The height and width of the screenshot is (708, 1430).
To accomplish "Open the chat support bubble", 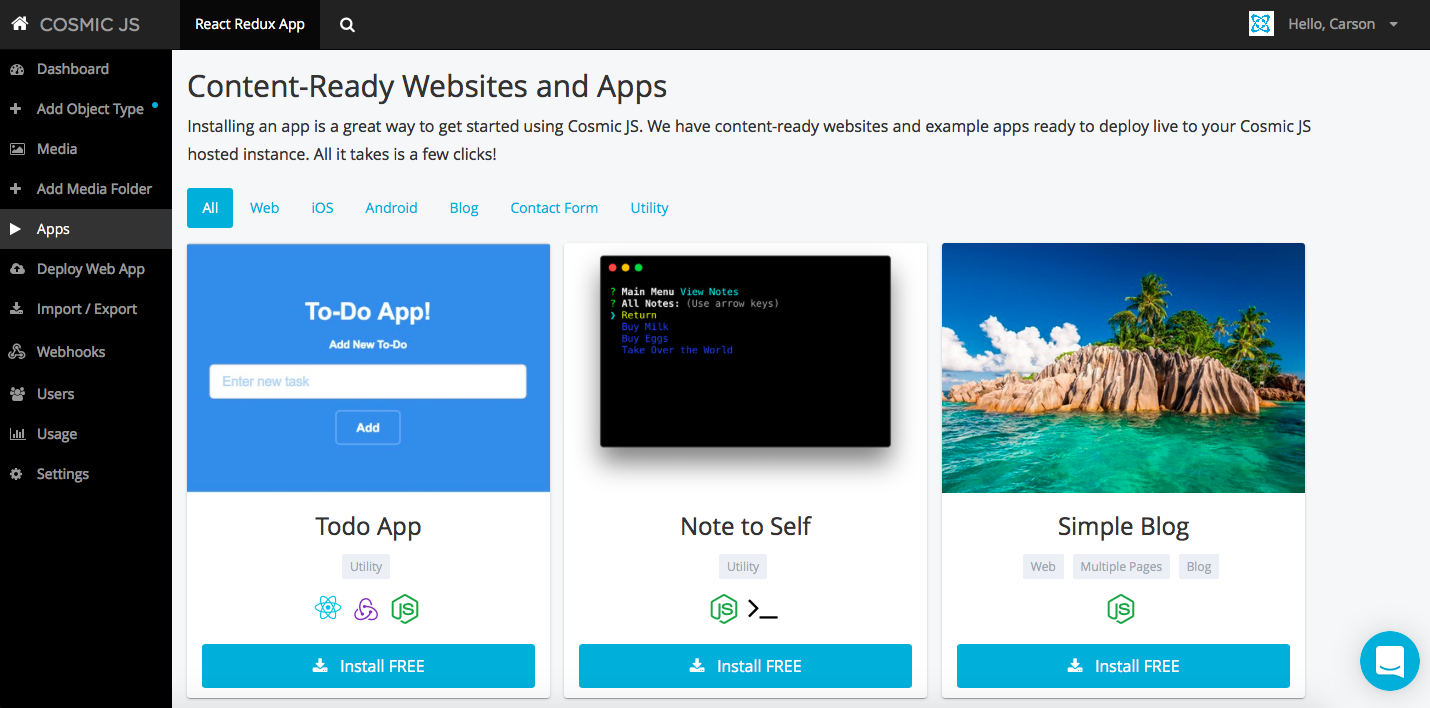I will (x=1390, y=661).
